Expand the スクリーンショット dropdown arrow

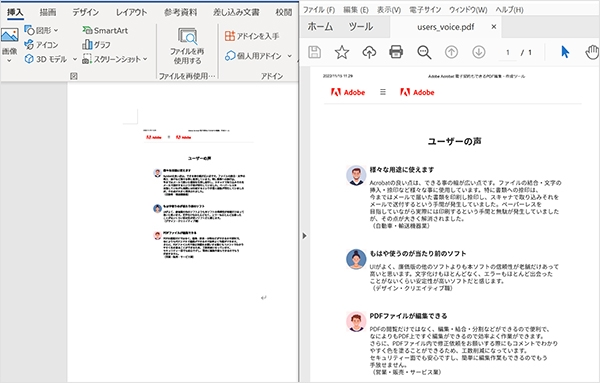145,59
